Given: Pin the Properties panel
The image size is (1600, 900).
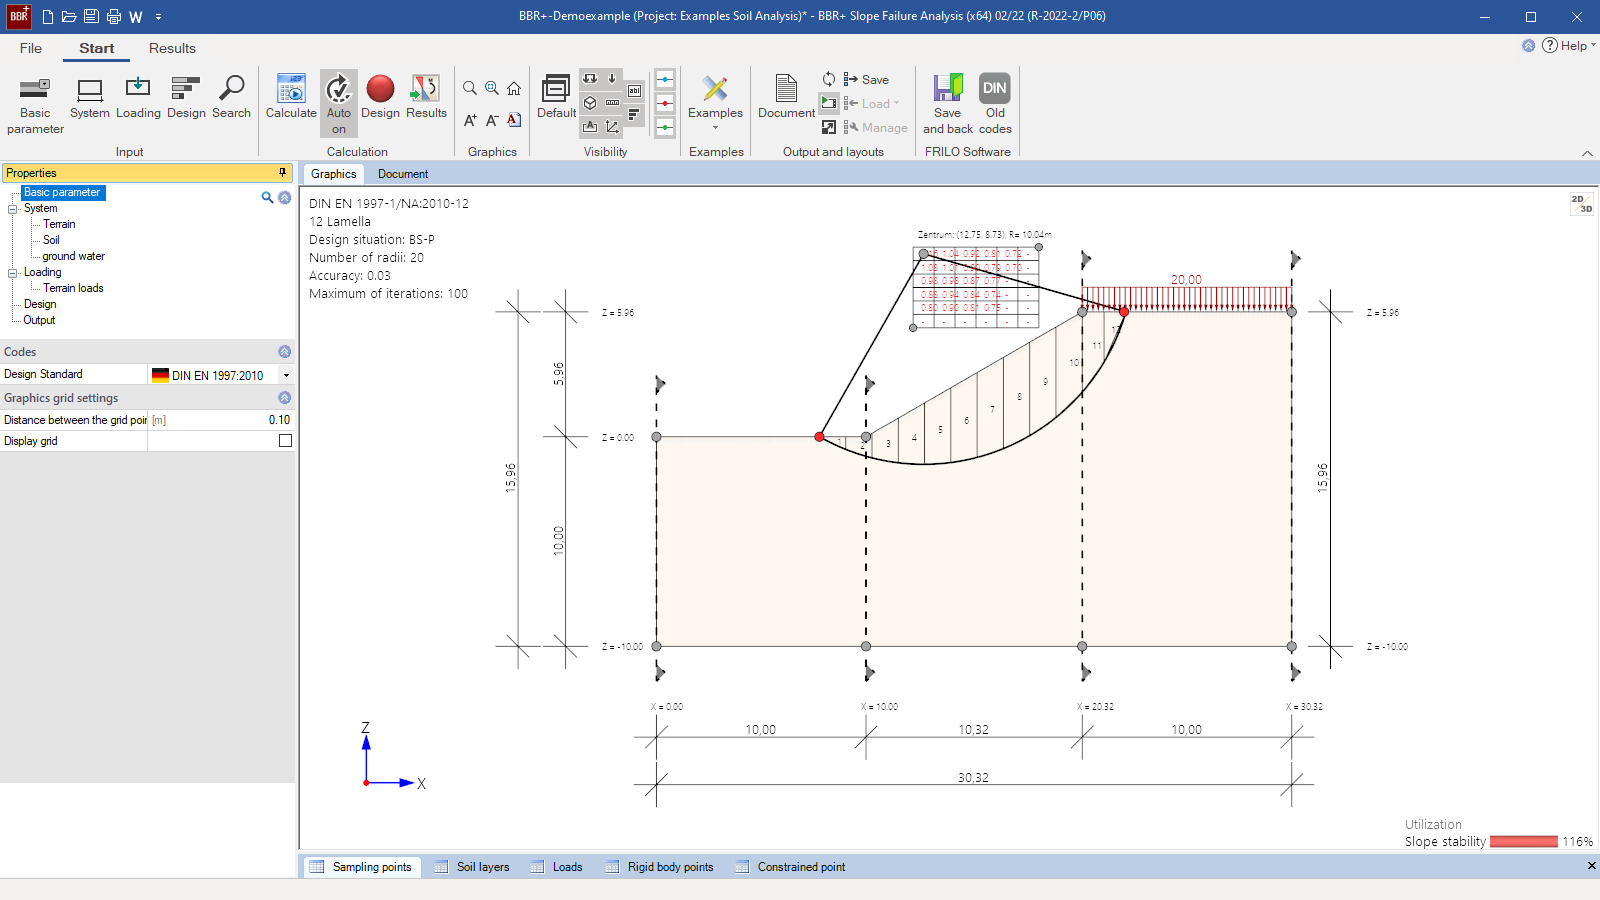Looking at the screenshot, I should (x=282, y=172).
